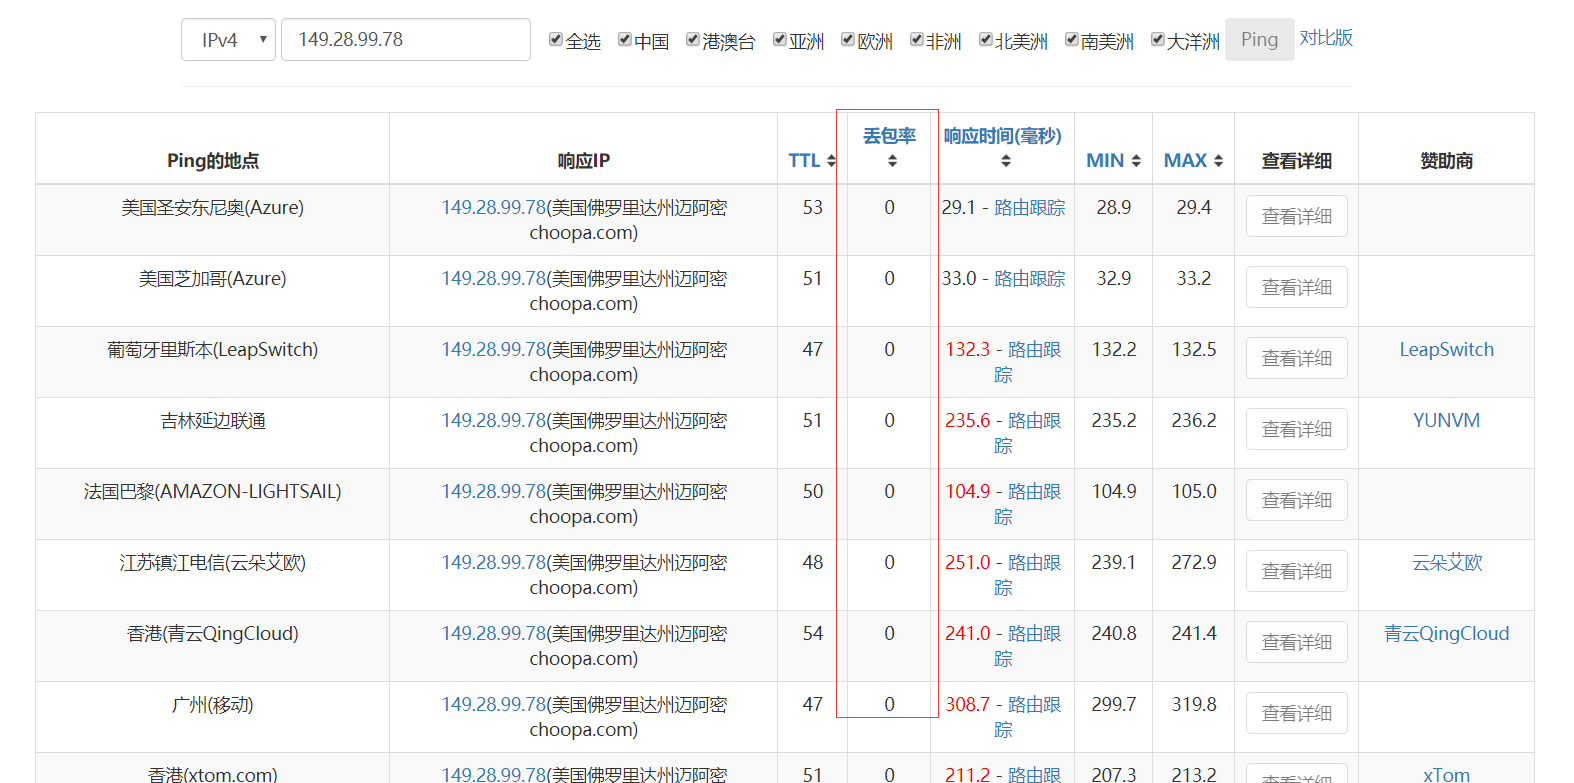Sort by MAX column arrows
The width and height of the screenshot is (1574, 783).
[1218, 161]
